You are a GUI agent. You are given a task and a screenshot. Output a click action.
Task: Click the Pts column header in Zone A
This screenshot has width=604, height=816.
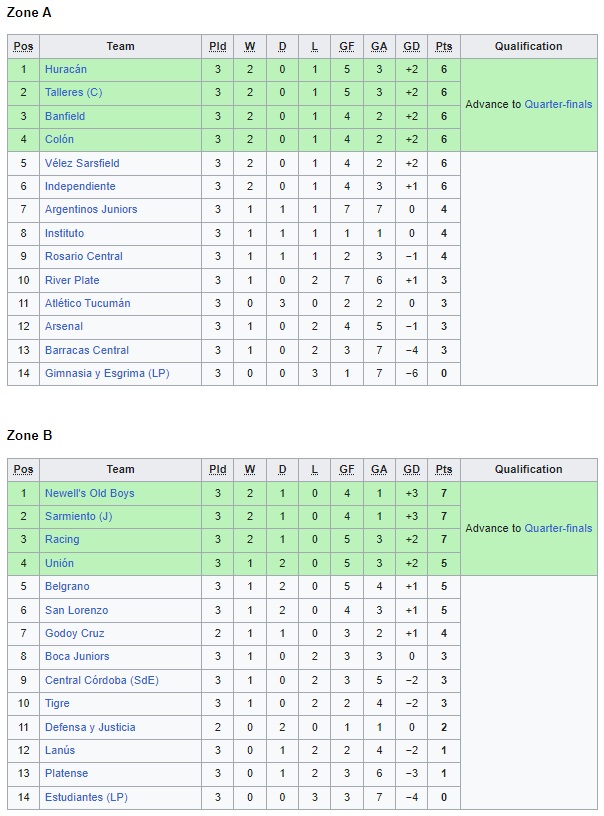point(444,46)
